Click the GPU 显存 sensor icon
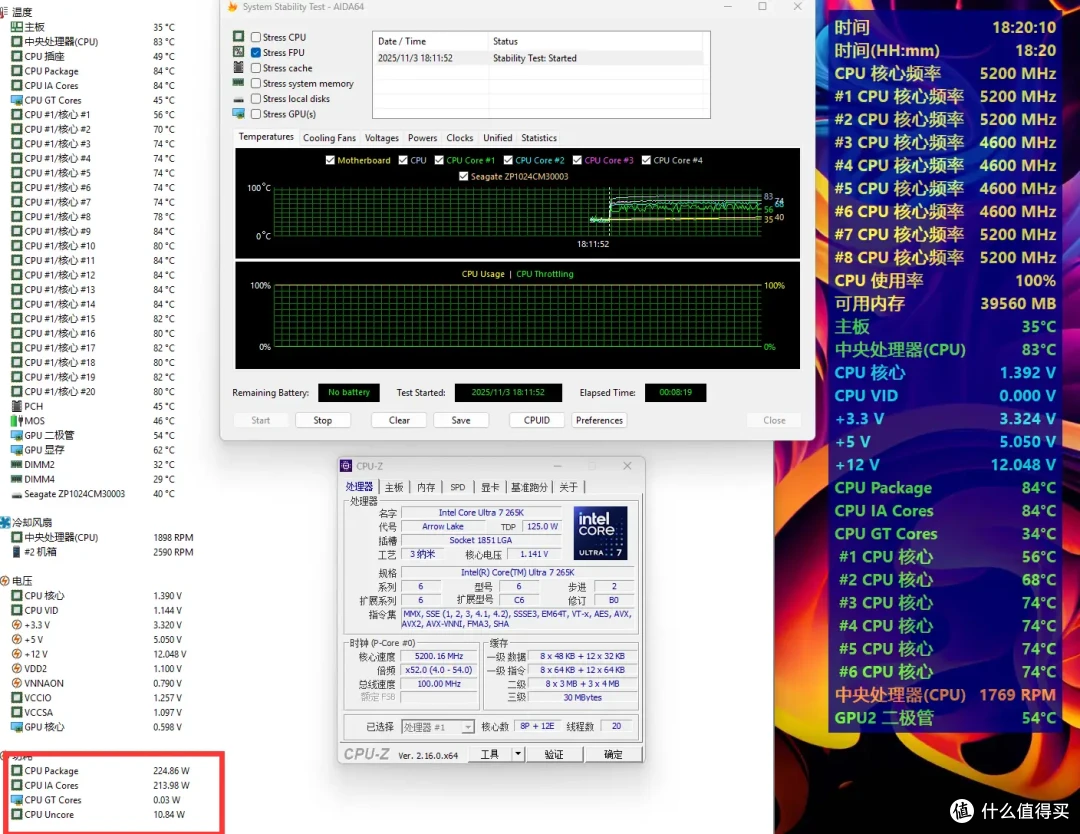1080x834 pixels. (x=17, y=450)
